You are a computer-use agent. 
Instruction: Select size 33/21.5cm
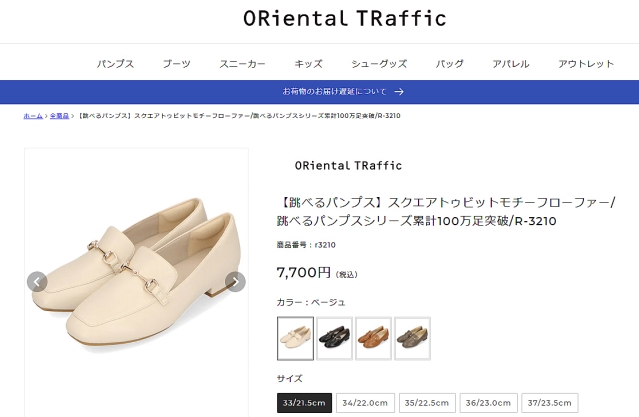point(305,403)
